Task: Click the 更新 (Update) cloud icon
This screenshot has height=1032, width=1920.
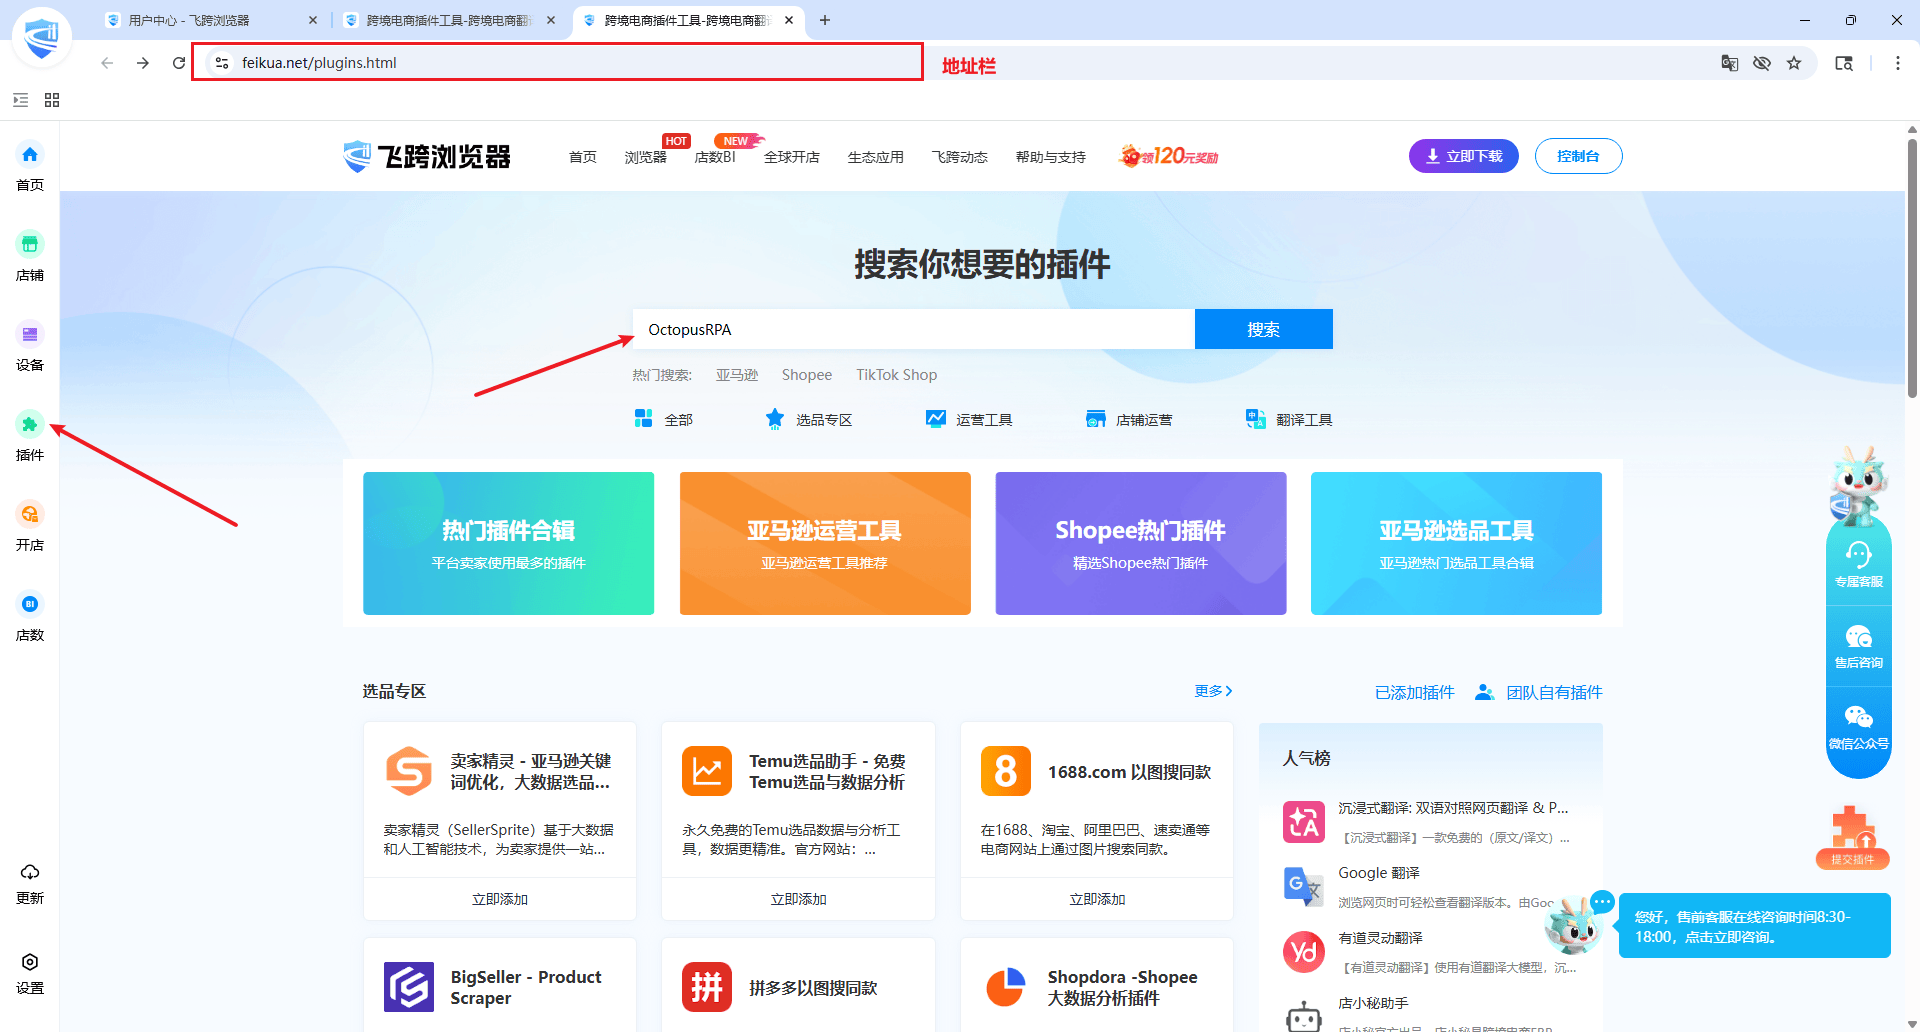Action: 29,872
